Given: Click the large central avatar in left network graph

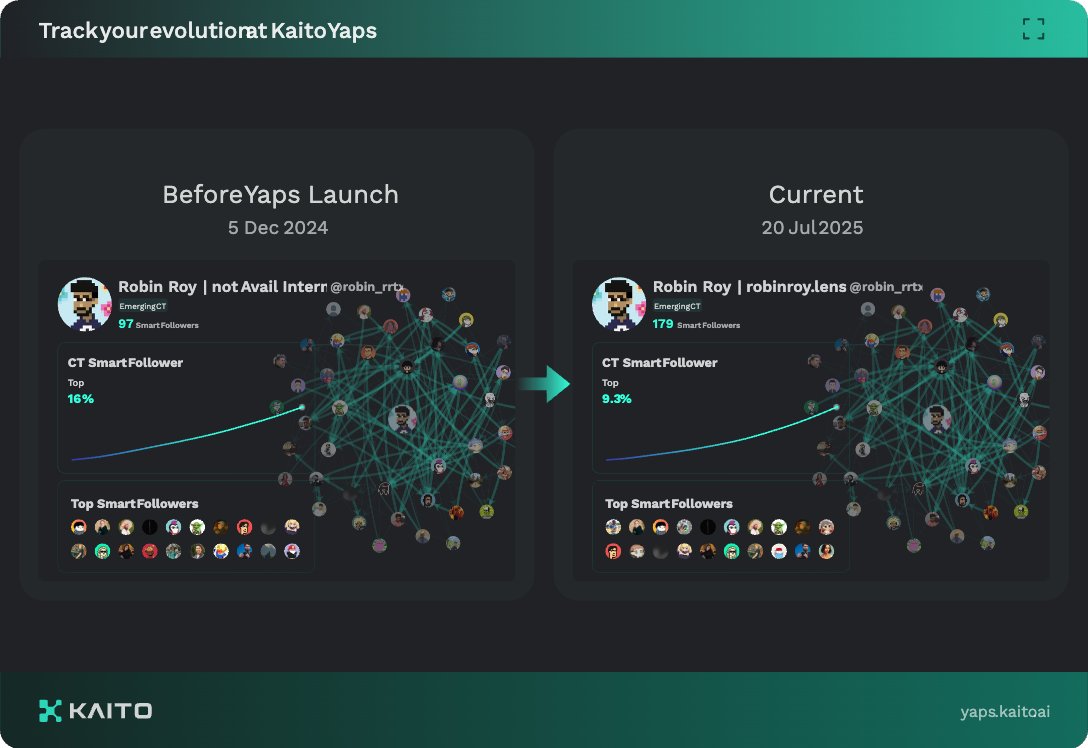Looking at the screenshot, I should tap(402, 419).
